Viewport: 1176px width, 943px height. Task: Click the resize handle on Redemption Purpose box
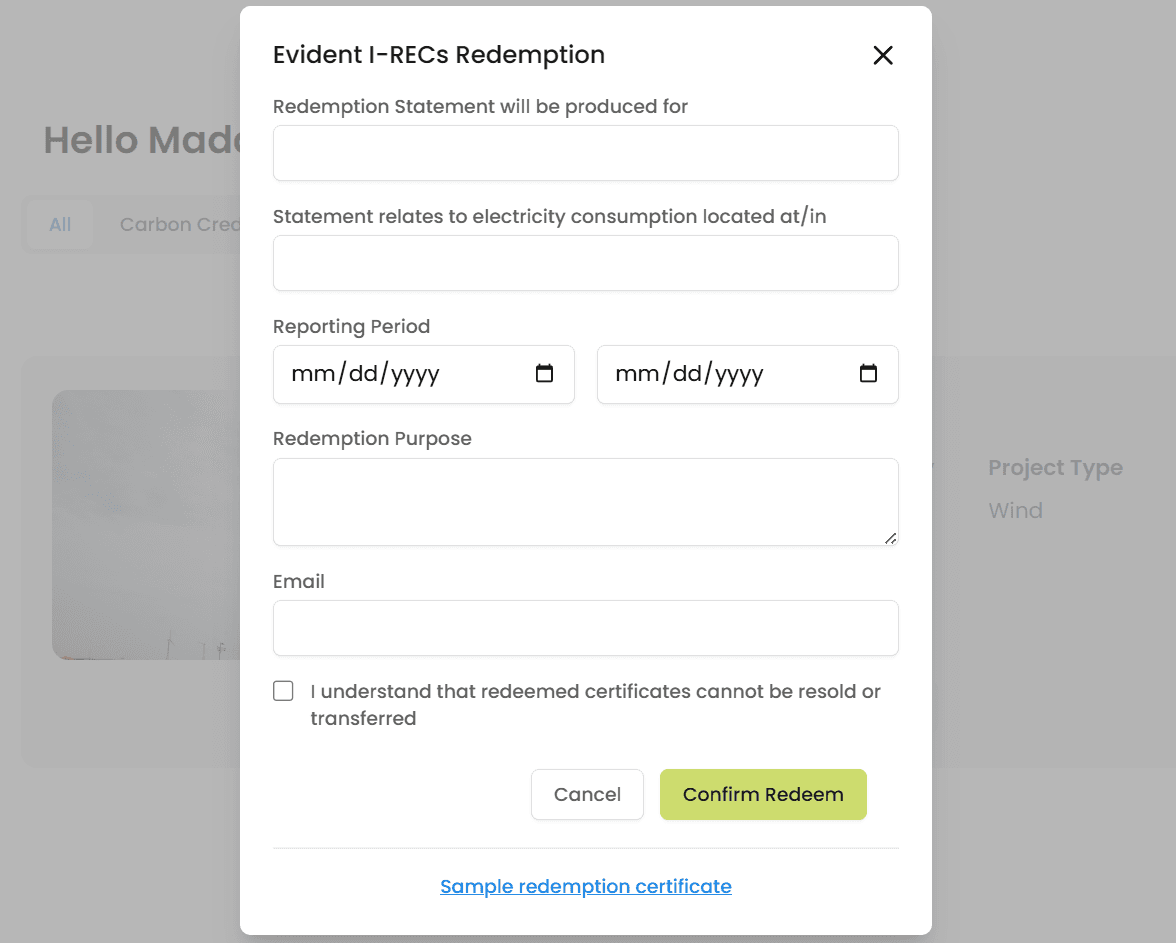[890, 540]
